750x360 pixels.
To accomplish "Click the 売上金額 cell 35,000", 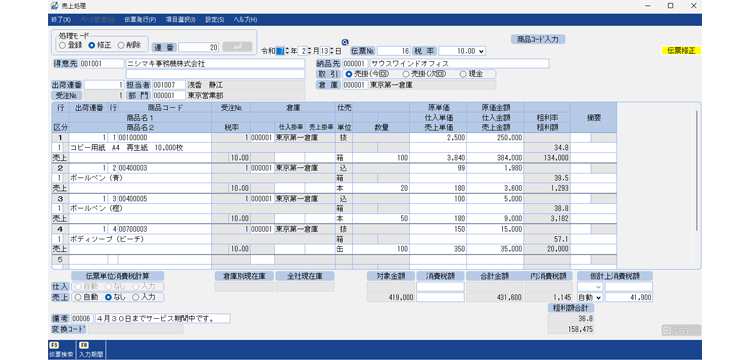I will coord(495,249).
